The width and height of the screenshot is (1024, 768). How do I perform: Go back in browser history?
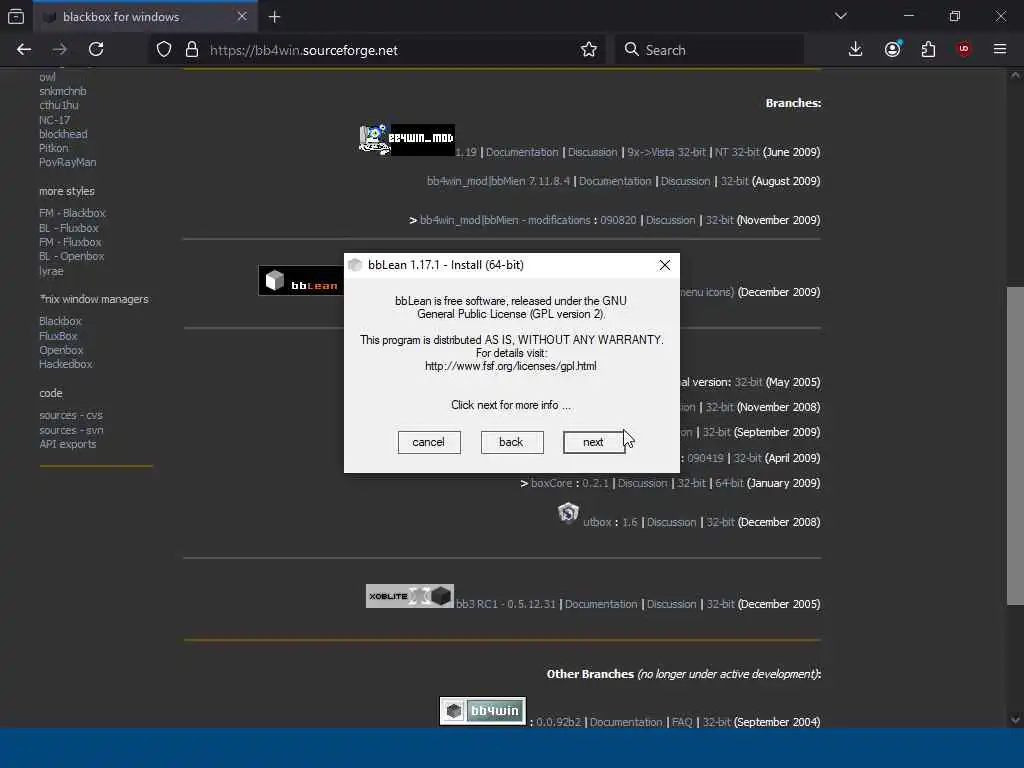[24, 50]
